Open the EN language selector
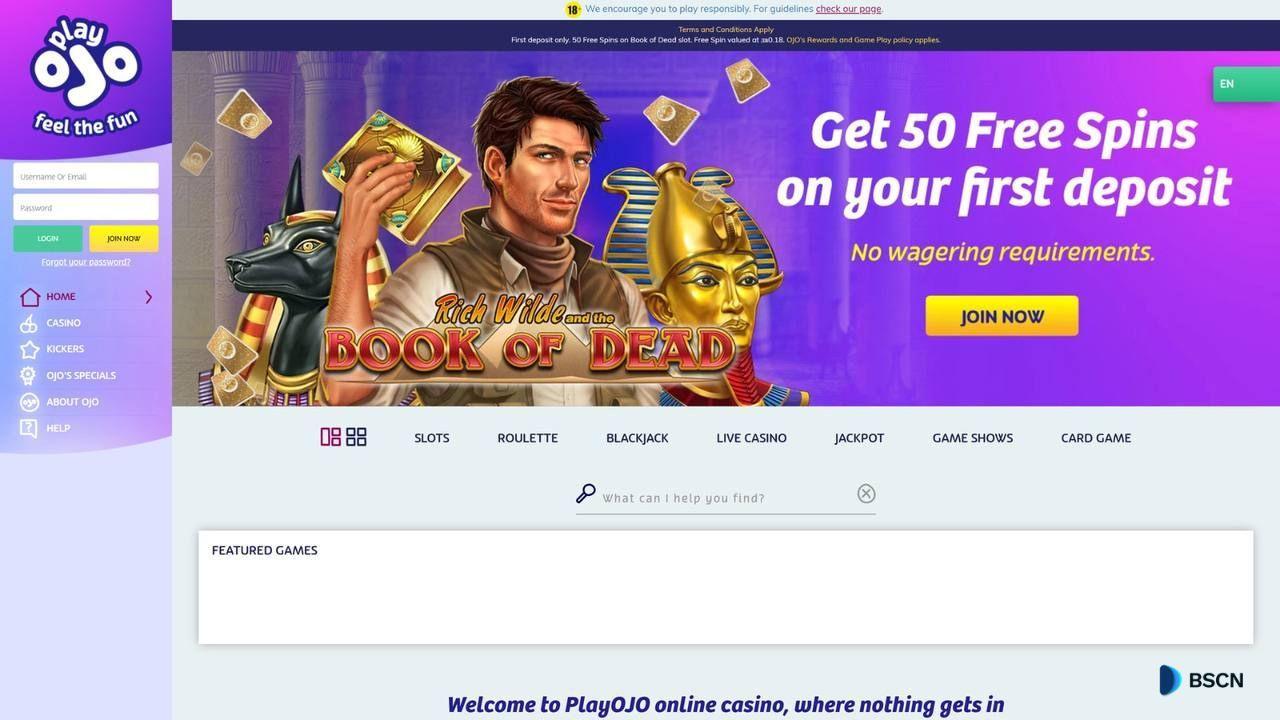 tap(1246, 84)
